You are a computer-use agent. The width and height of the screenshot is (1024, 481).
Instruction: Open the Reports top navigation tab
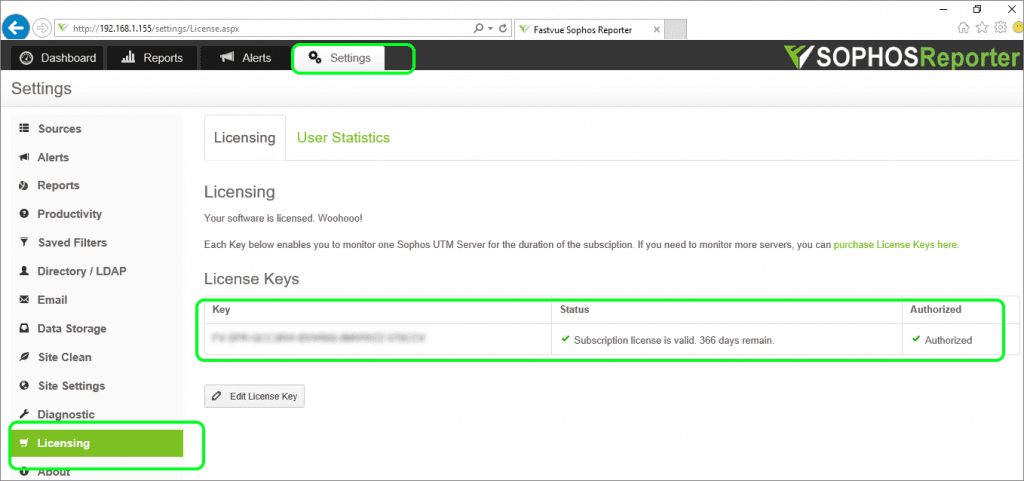(153, 57)
